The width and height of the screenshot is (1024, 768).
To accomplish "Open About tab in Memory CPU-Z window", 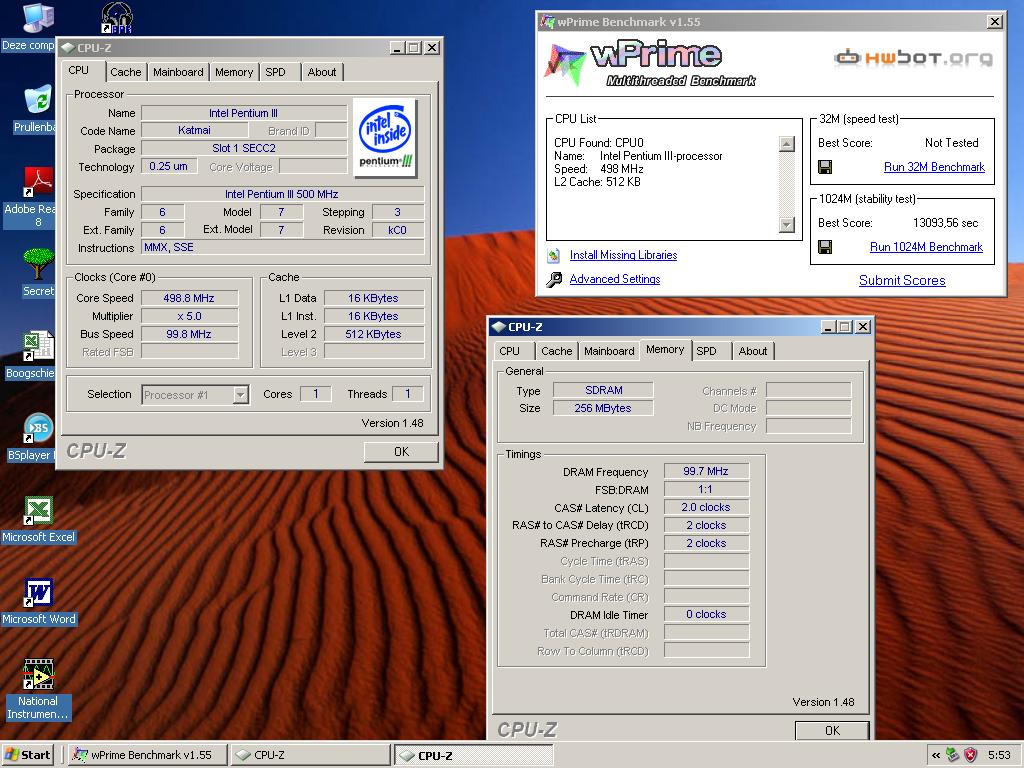I will 753,351.
